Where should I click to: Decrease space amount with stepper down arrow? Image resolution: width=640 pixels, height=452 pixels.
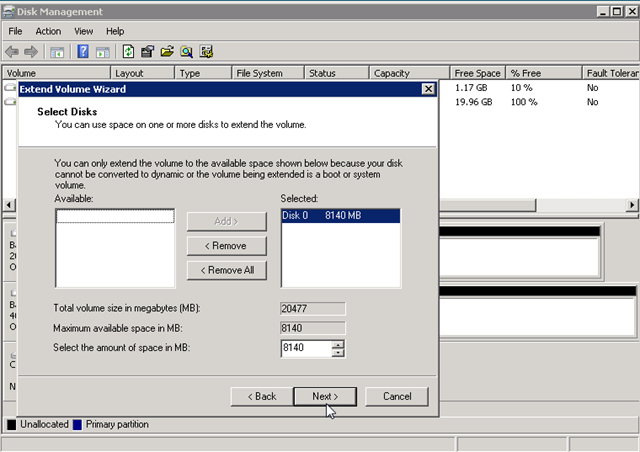point(338,353)
